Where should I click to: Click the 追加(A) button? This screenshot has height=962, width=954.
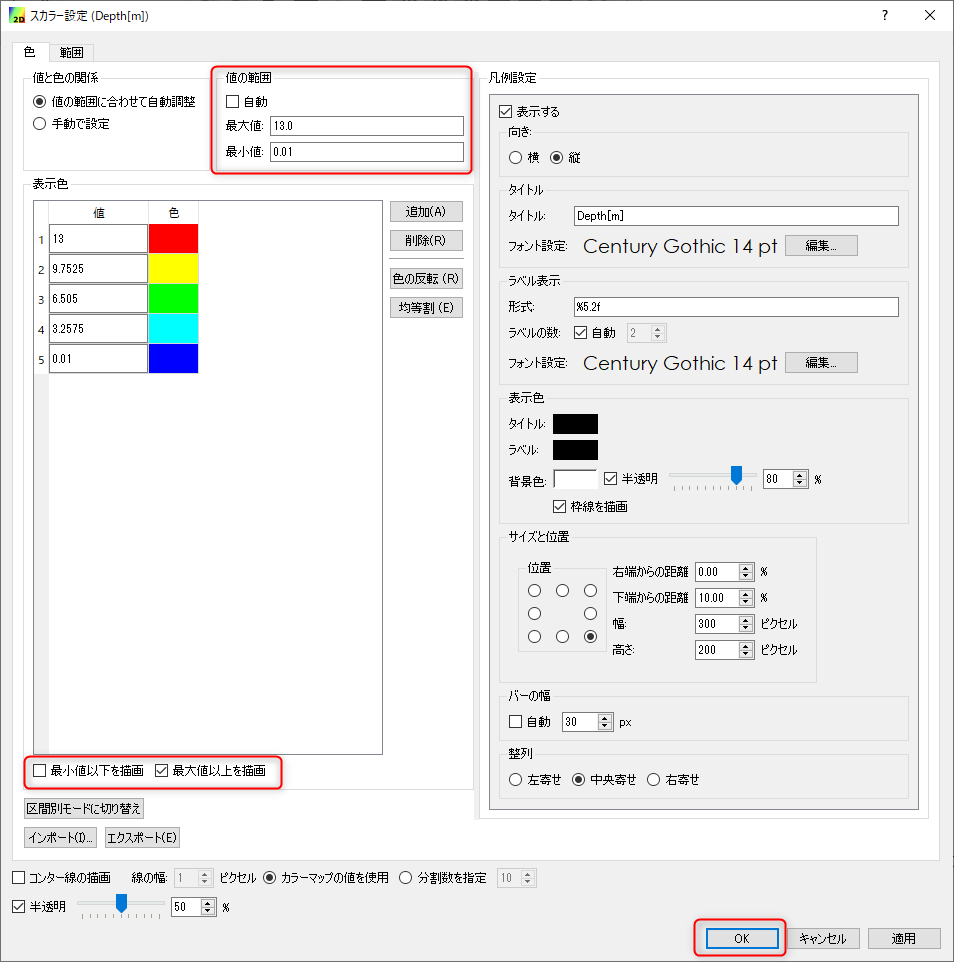click(x=426, y=212)
